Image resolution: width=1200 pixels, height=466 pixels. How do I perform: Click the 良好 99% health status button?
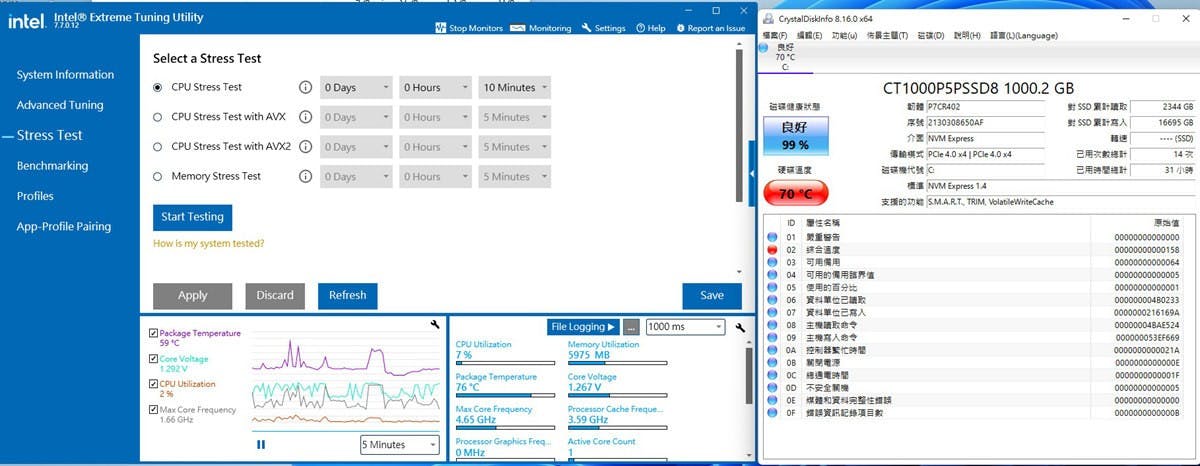[795, 135]
